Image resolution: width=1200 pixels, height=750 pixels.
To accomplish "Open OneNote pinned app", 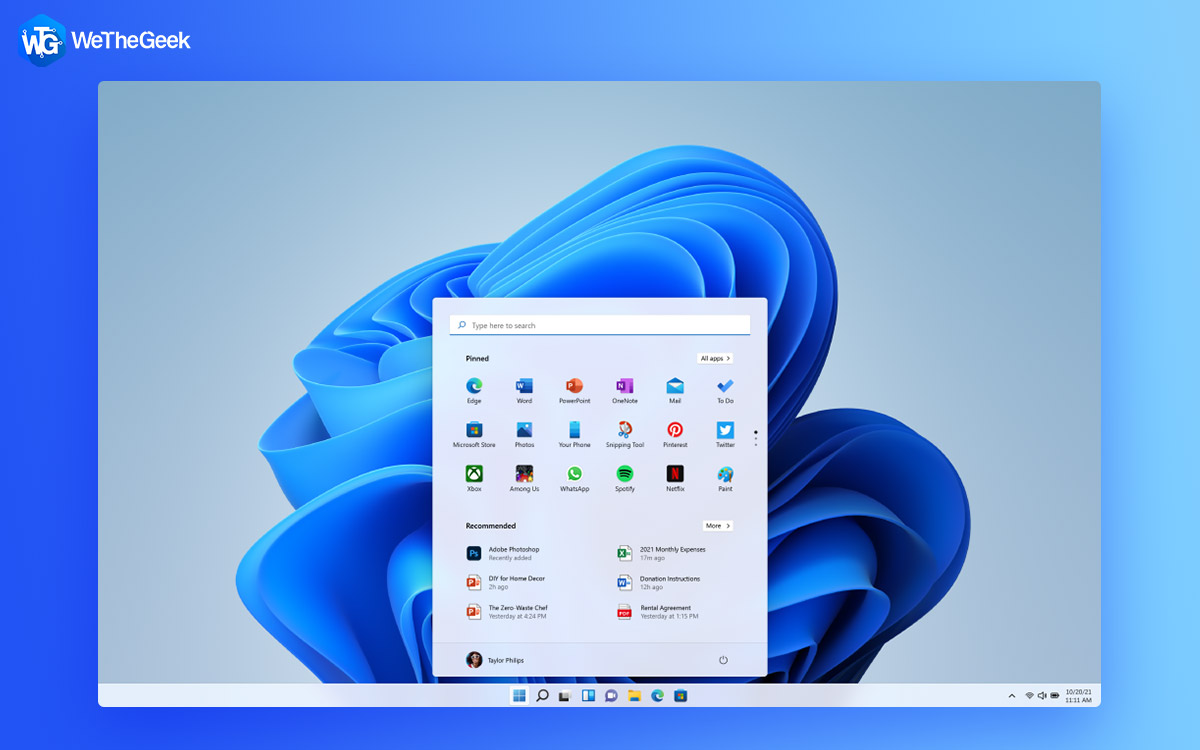I will point(625,390).
